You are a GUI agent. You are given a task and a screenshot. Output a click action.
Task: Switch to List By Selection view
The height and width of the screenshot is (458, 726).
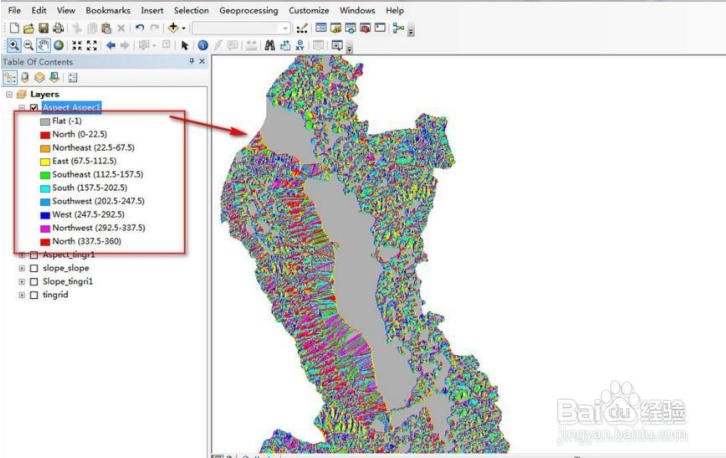[x=54, y=78]
